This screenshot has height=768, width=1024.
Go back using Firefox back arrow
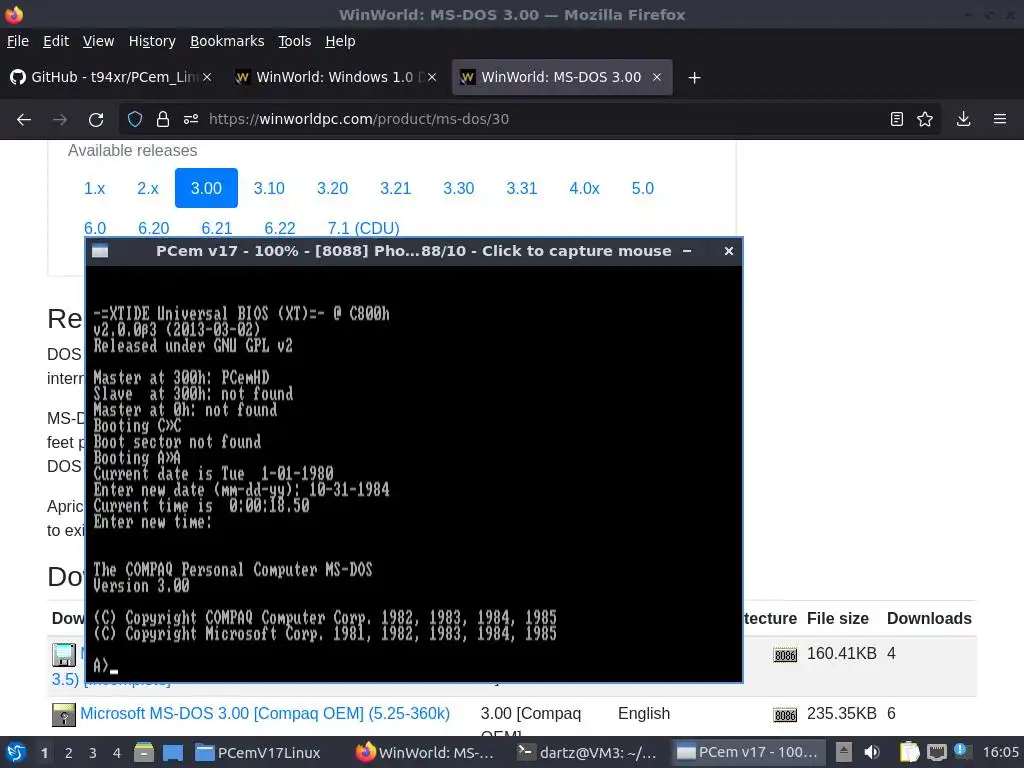pyautogui.click(x=24, y=119)
